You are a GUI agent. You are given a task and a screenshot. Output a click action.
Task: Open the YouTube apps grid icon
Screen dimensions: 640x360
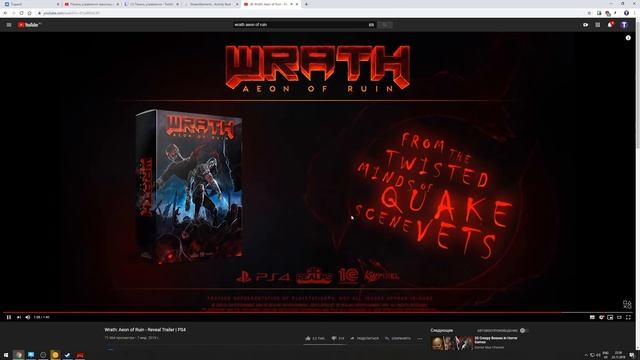coord(598,25)
